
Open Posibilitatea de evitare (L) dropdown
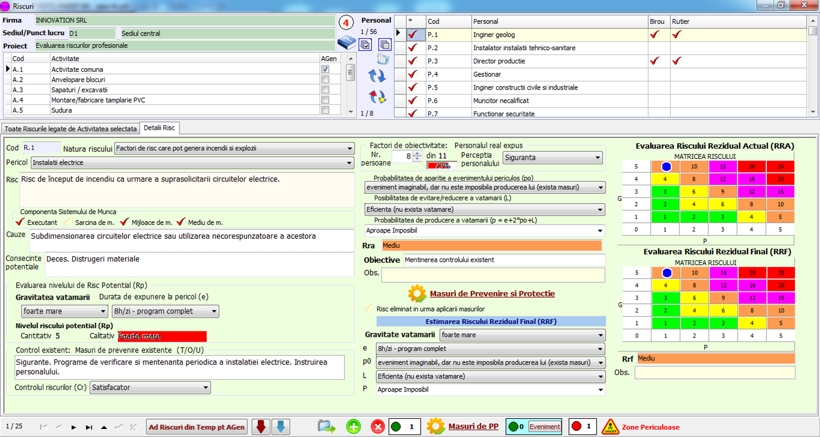coord(485,209)
